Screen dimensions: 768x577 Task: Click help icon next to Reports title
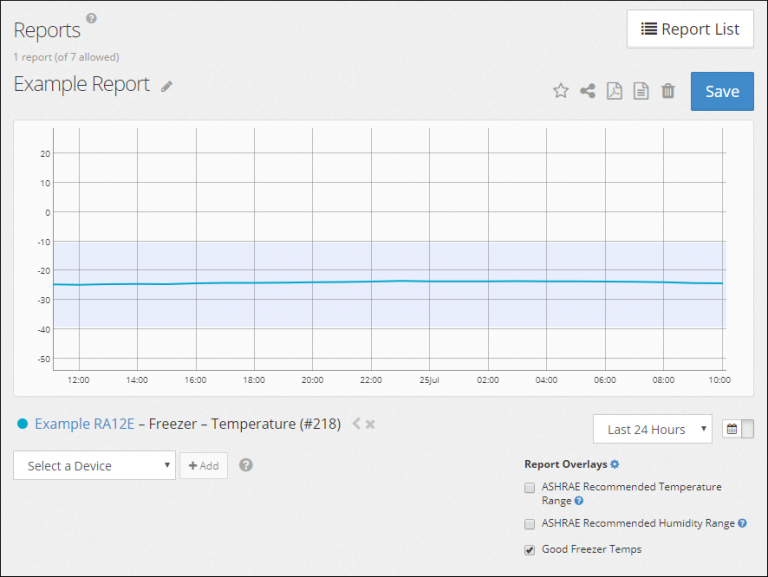tap(92, 18)
